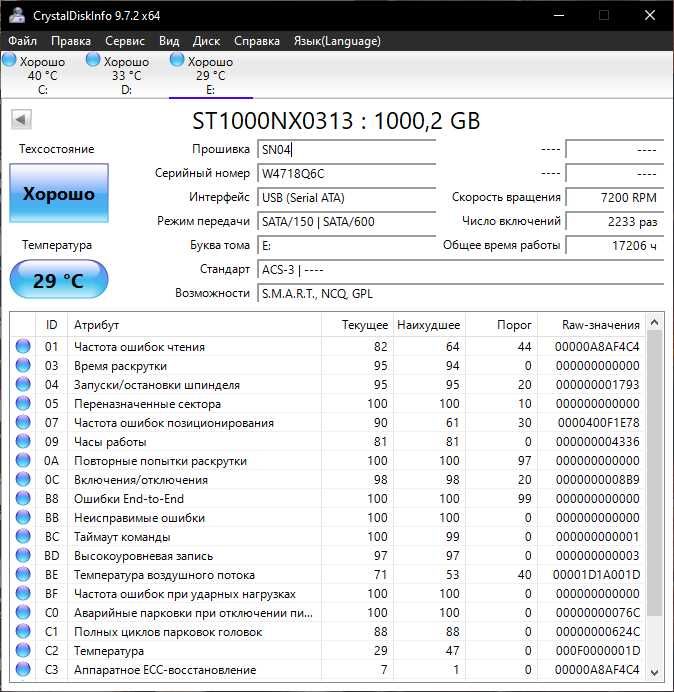Click status orb of attribute 01 row
Viewport: 674px width, 692px height.
click(23, 346)
